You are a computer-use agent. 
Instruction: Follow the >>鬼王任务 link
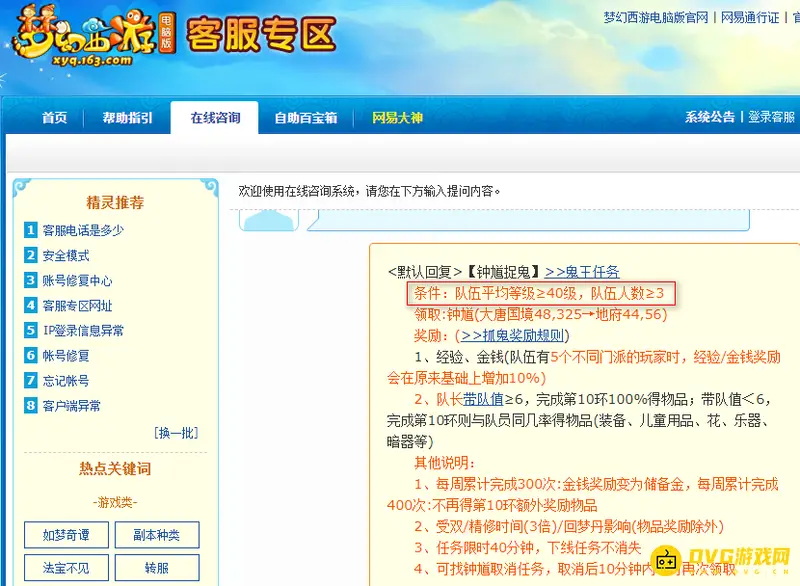(582, 272)
